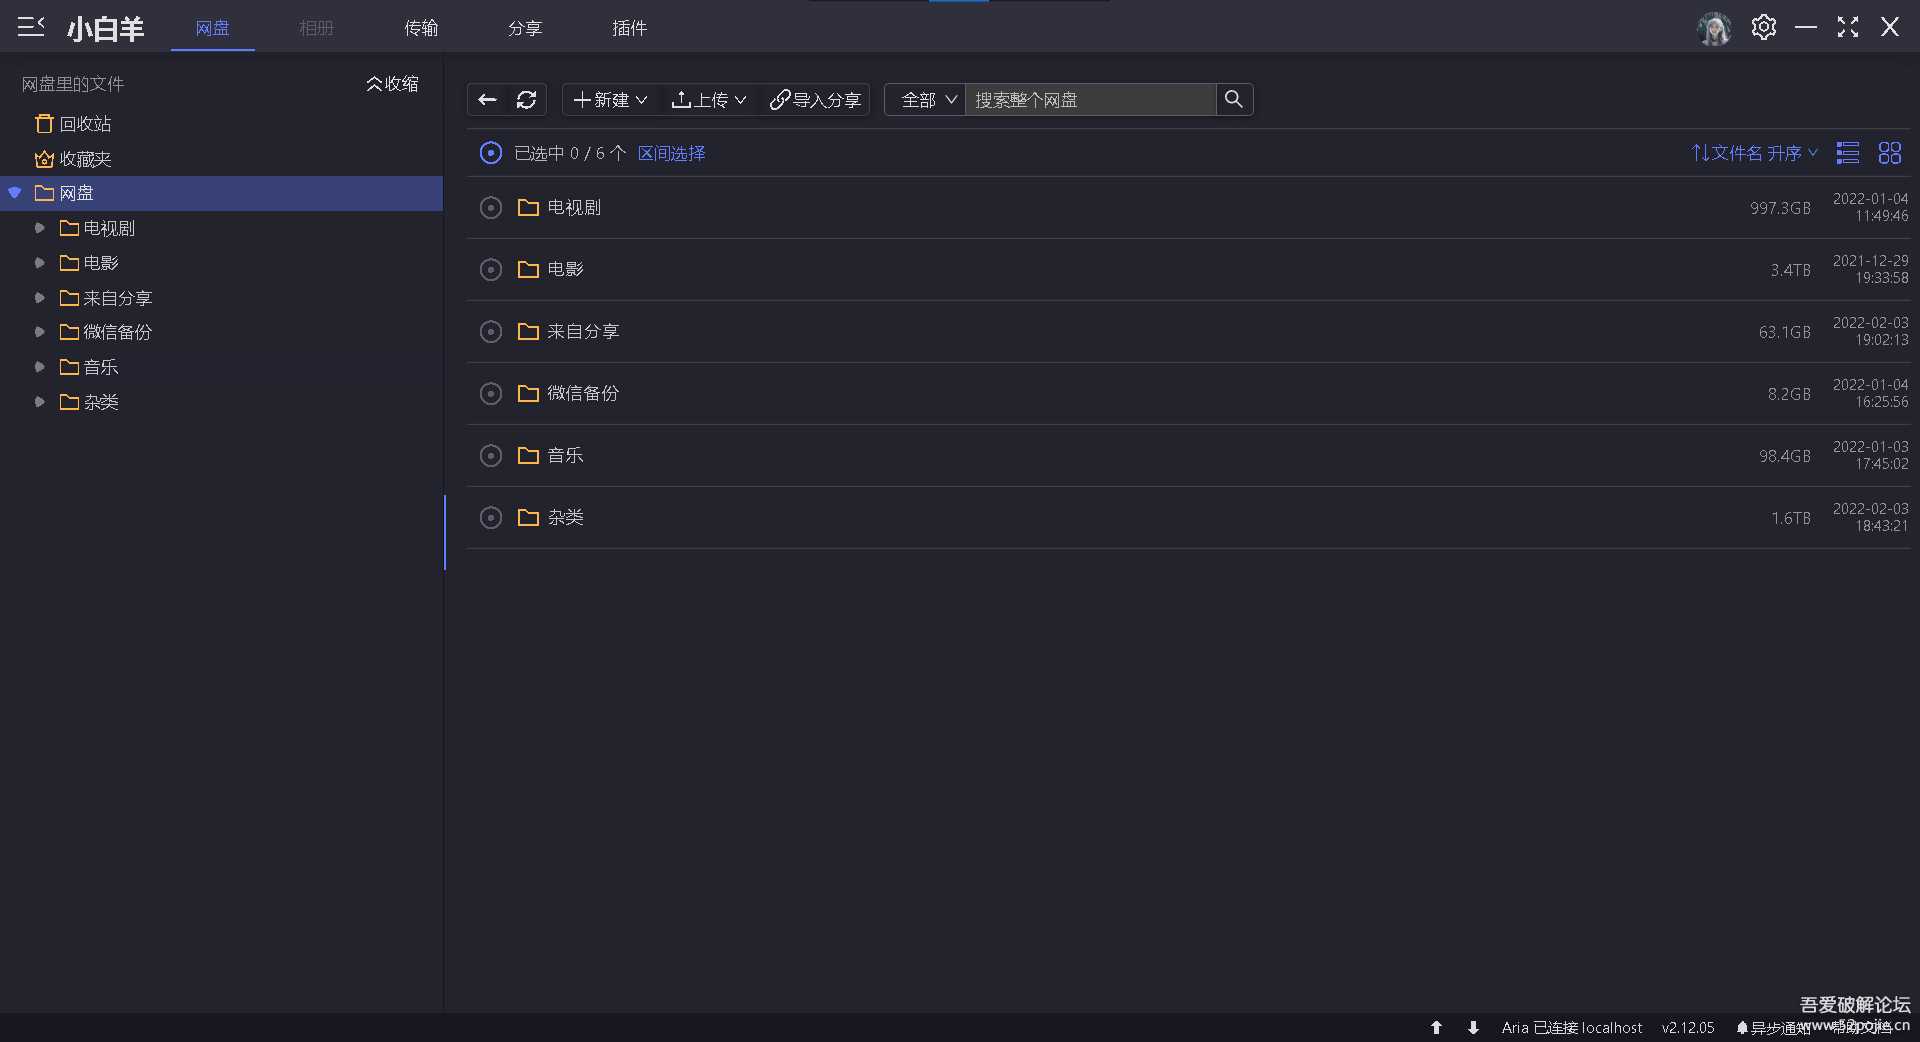Select the 音乐 folder checkbox
The width and height of the screenshot is (1920, 1042).
[x=491, y=456]
